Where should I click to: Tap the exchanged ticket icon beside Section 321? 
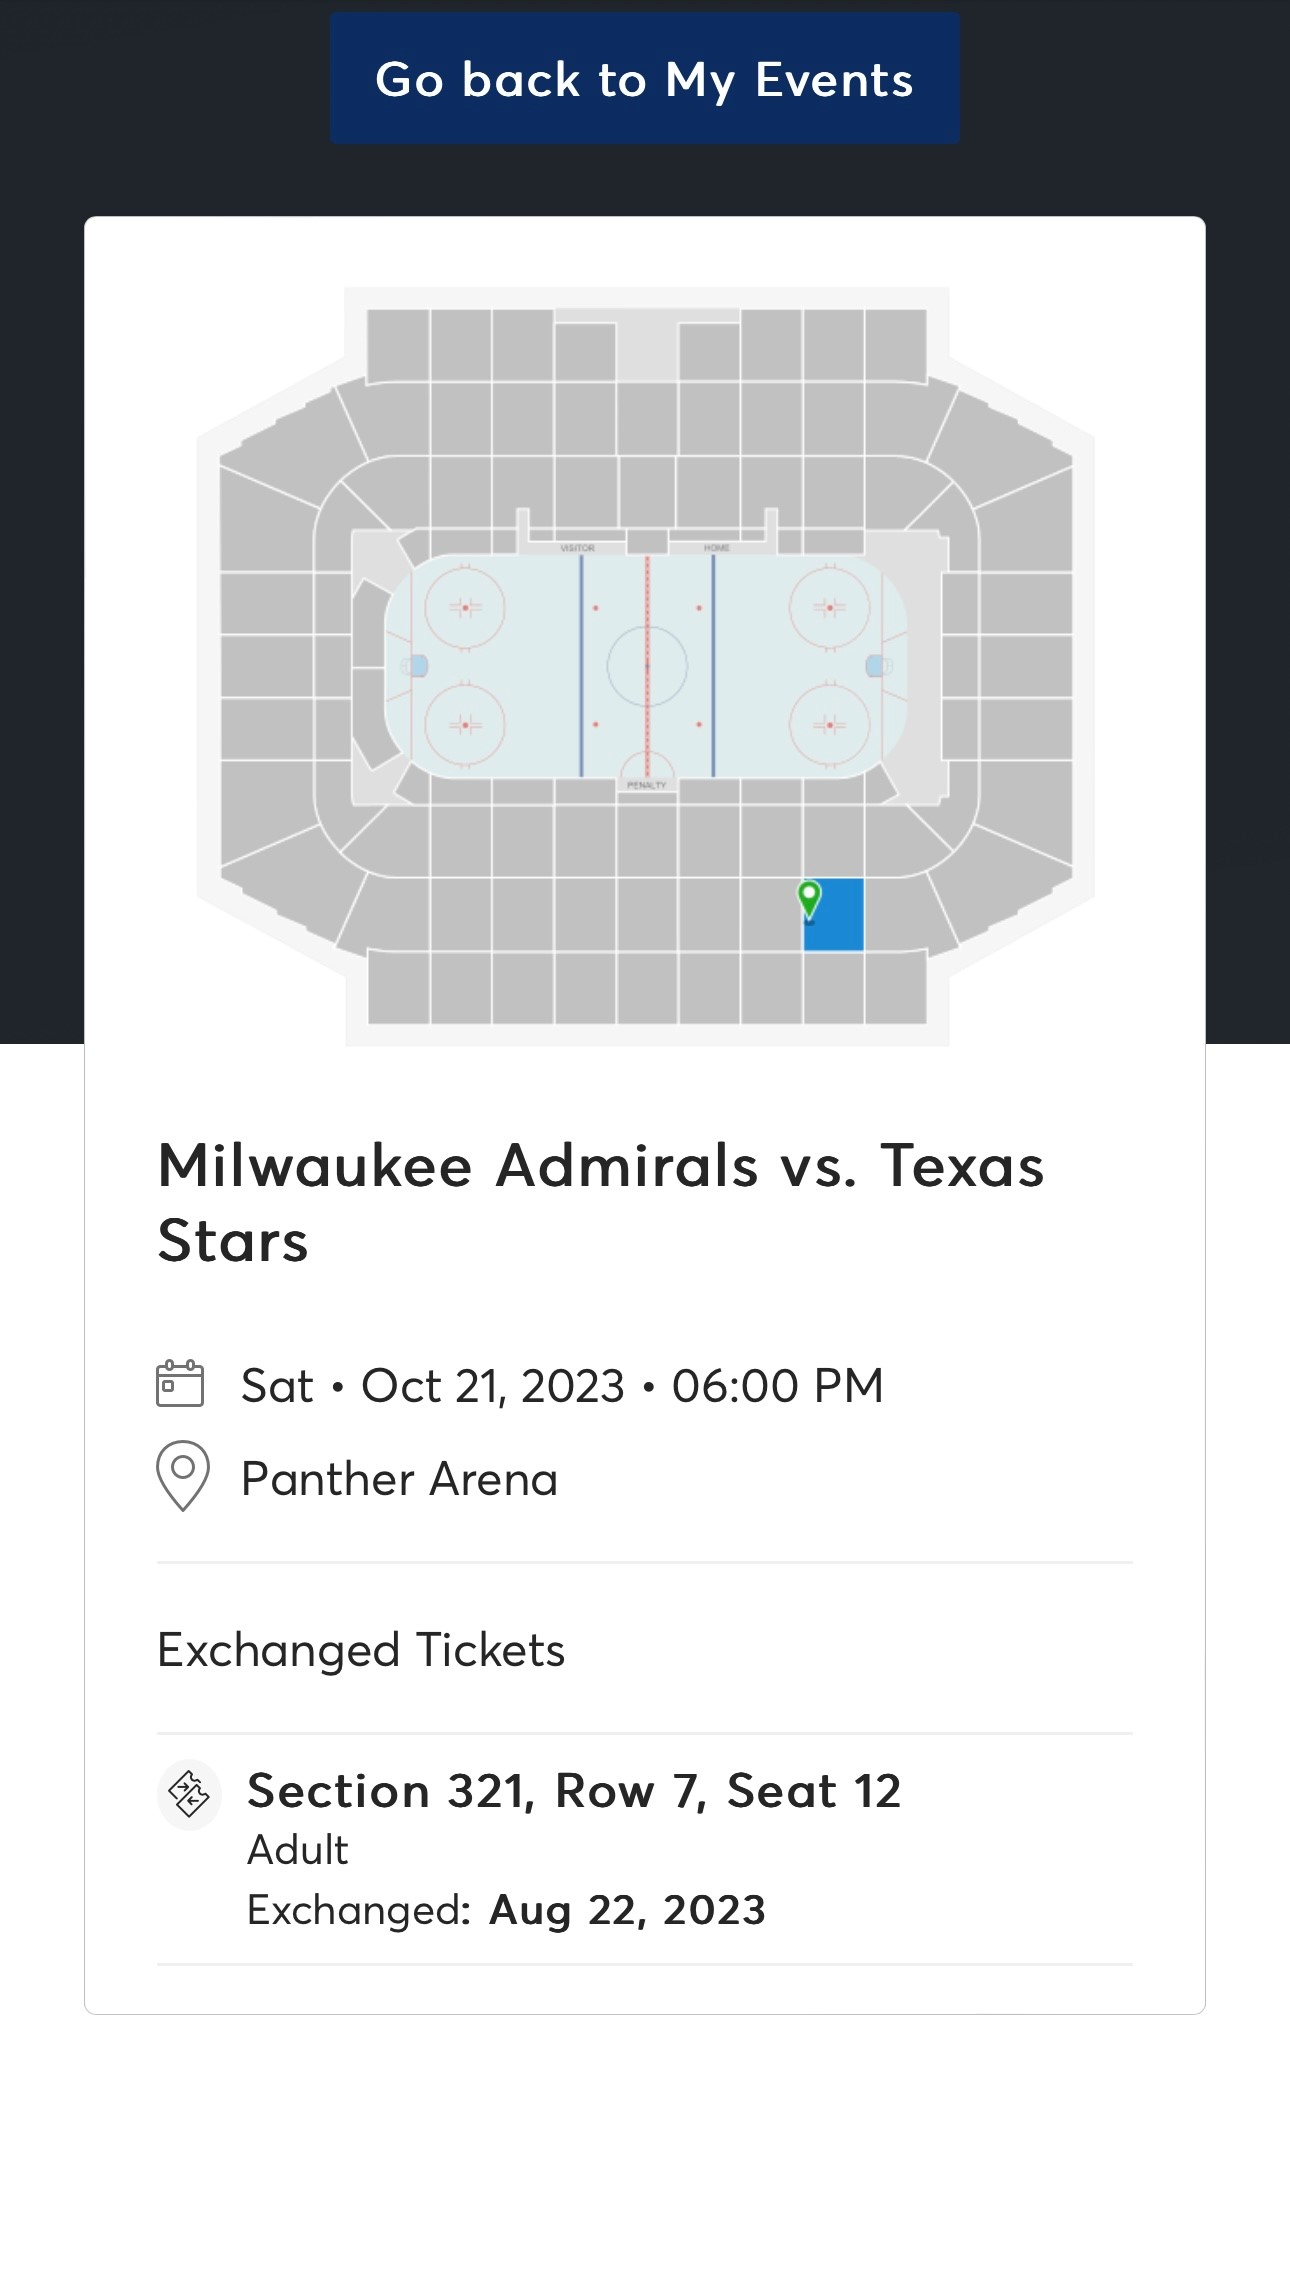pos(189,1794)
